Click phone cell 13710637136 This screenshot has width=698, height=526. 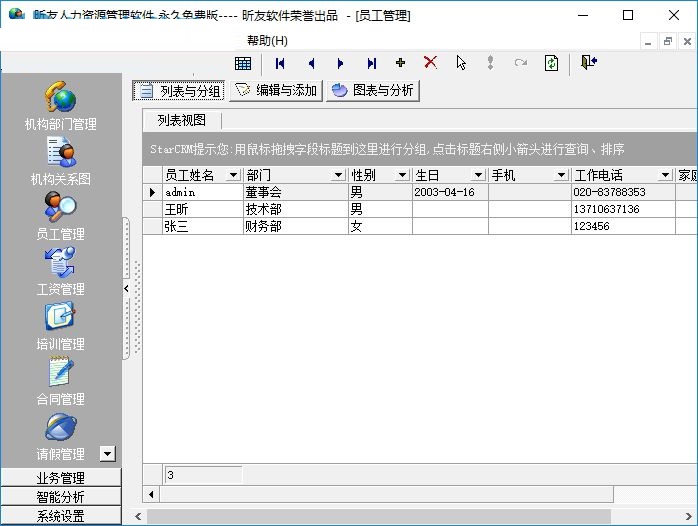coord(623,209)
